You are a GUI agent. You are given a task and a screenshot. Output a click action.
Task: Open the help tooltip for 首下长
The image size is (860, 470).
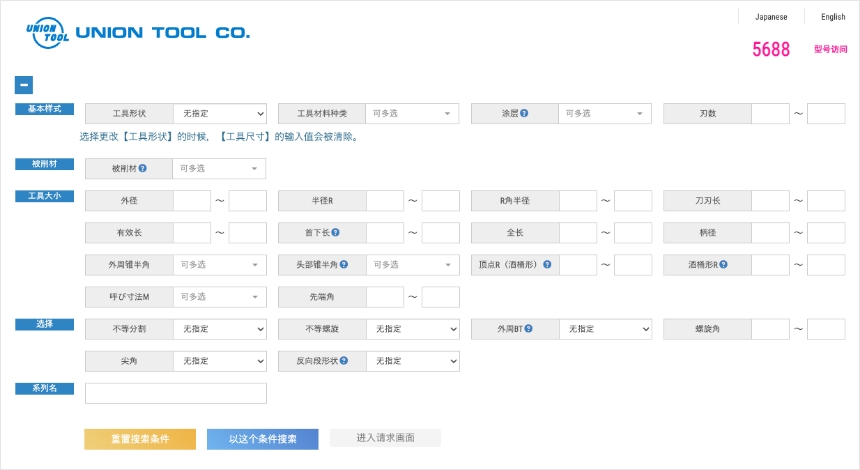(336, 233)
